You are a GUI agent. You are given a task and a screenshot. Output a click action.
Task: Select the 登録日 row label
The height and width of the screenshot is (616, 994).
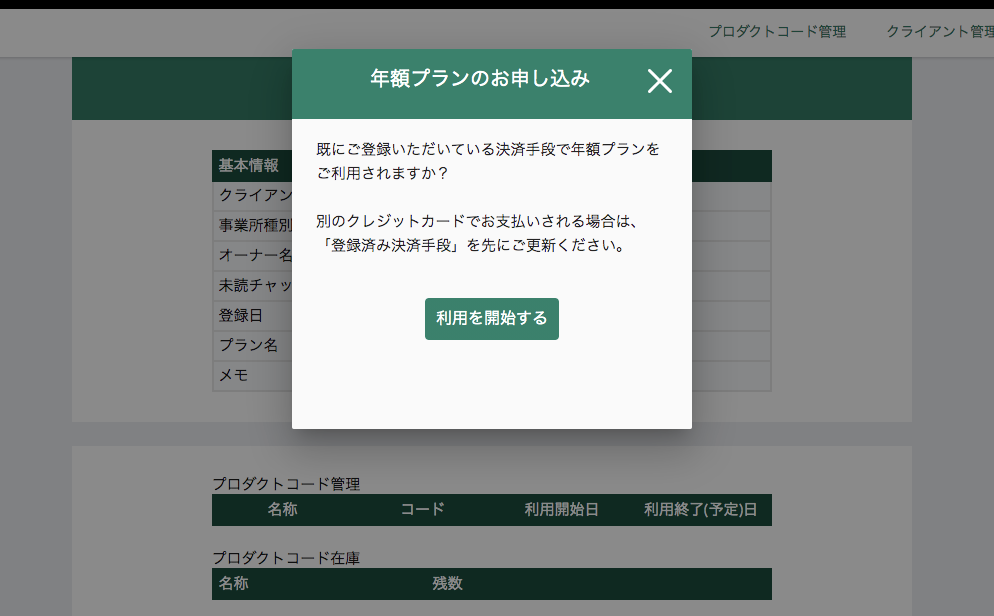coord(240,316)
